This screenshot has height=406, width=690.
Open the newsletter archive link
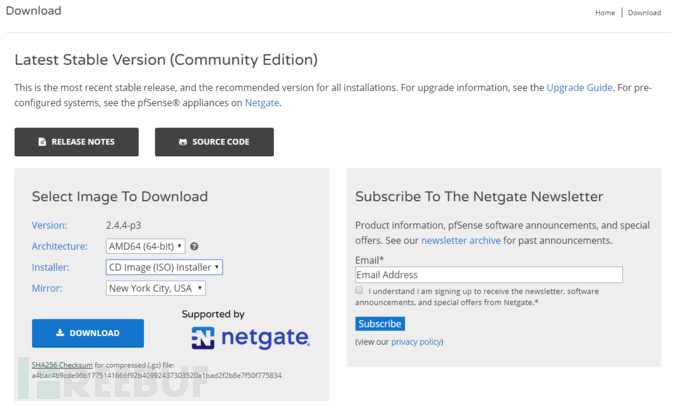point(460,241)
